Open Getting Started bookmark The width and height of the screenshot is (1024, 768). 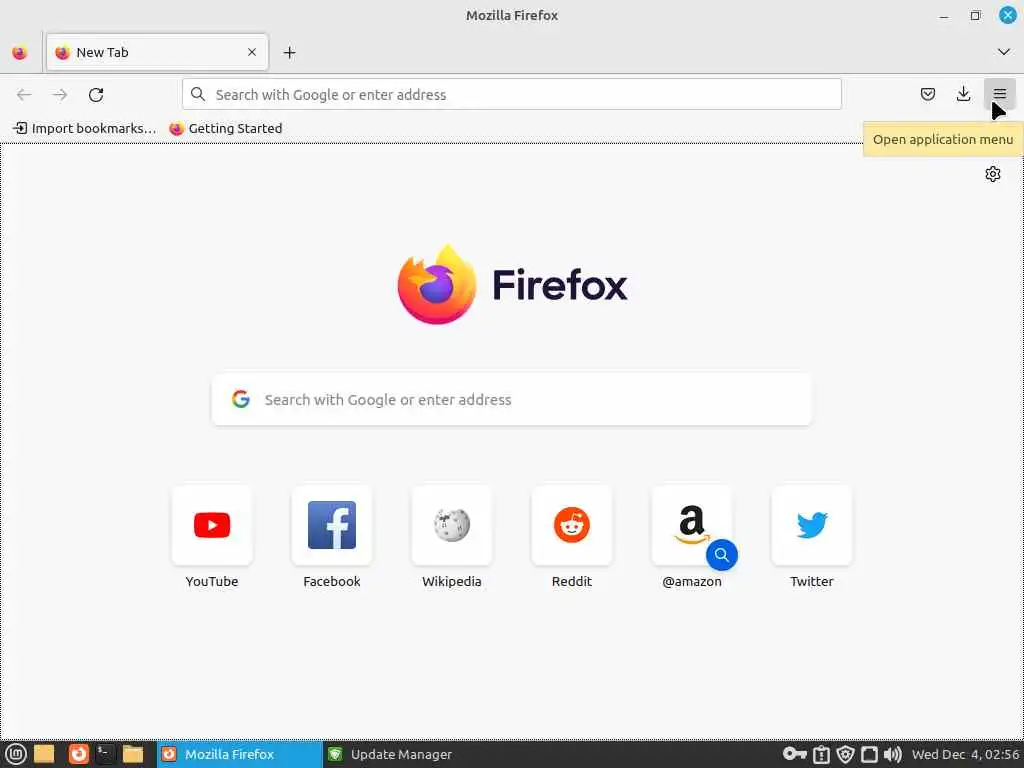(226, 129)
